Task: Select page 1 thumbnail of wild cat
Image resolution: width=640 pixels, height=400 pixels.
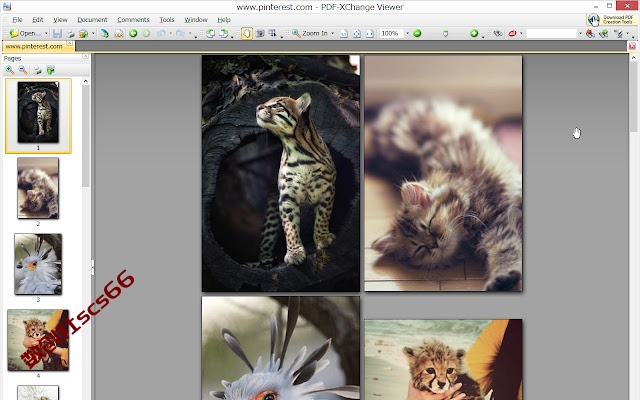Action: click(x=38, y=113)
